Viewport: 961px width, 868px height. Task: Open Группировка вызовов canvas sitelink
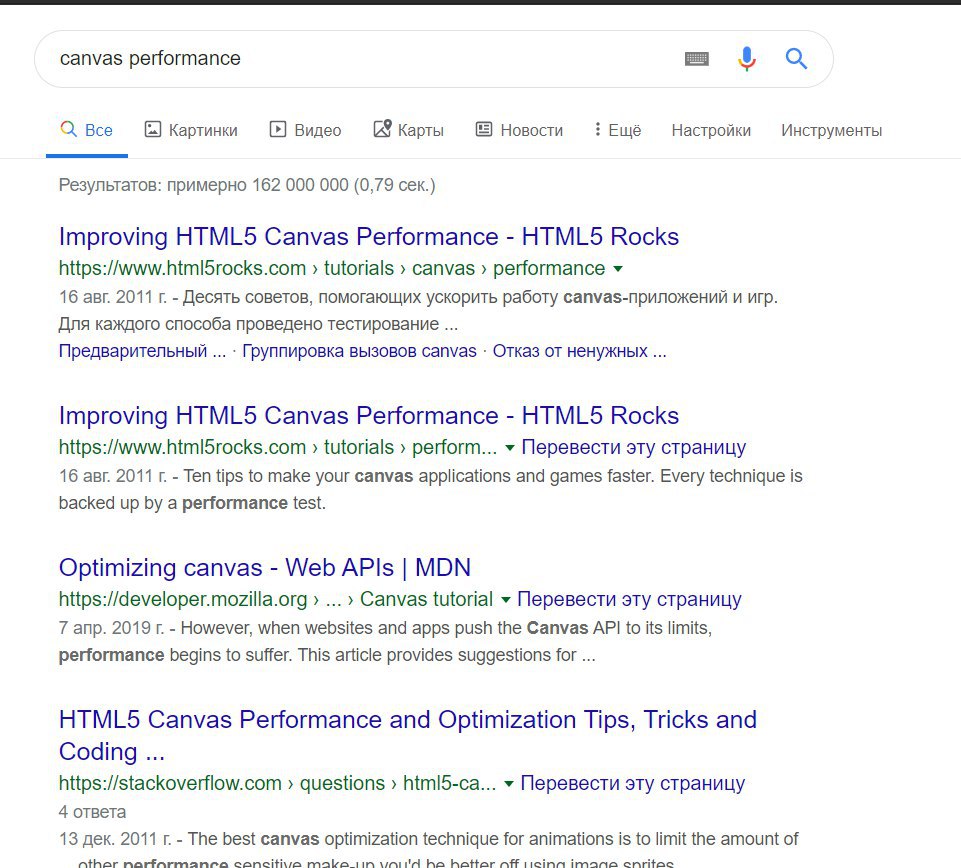(359, 351)
